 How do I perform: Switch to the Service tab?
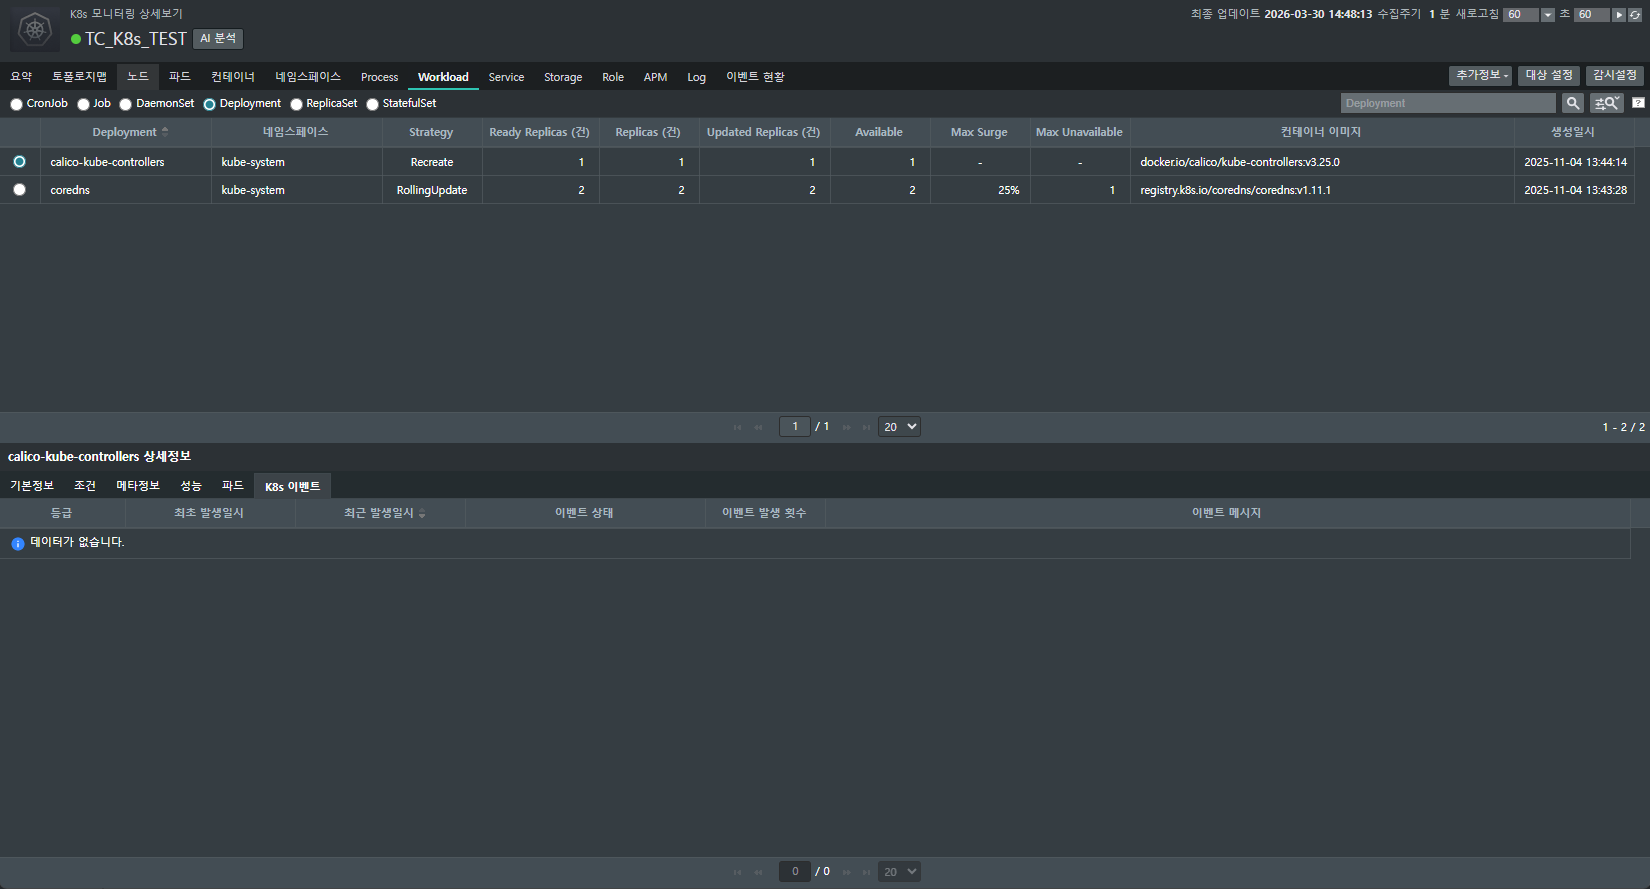pyautogui.click(x=506, y=77)
